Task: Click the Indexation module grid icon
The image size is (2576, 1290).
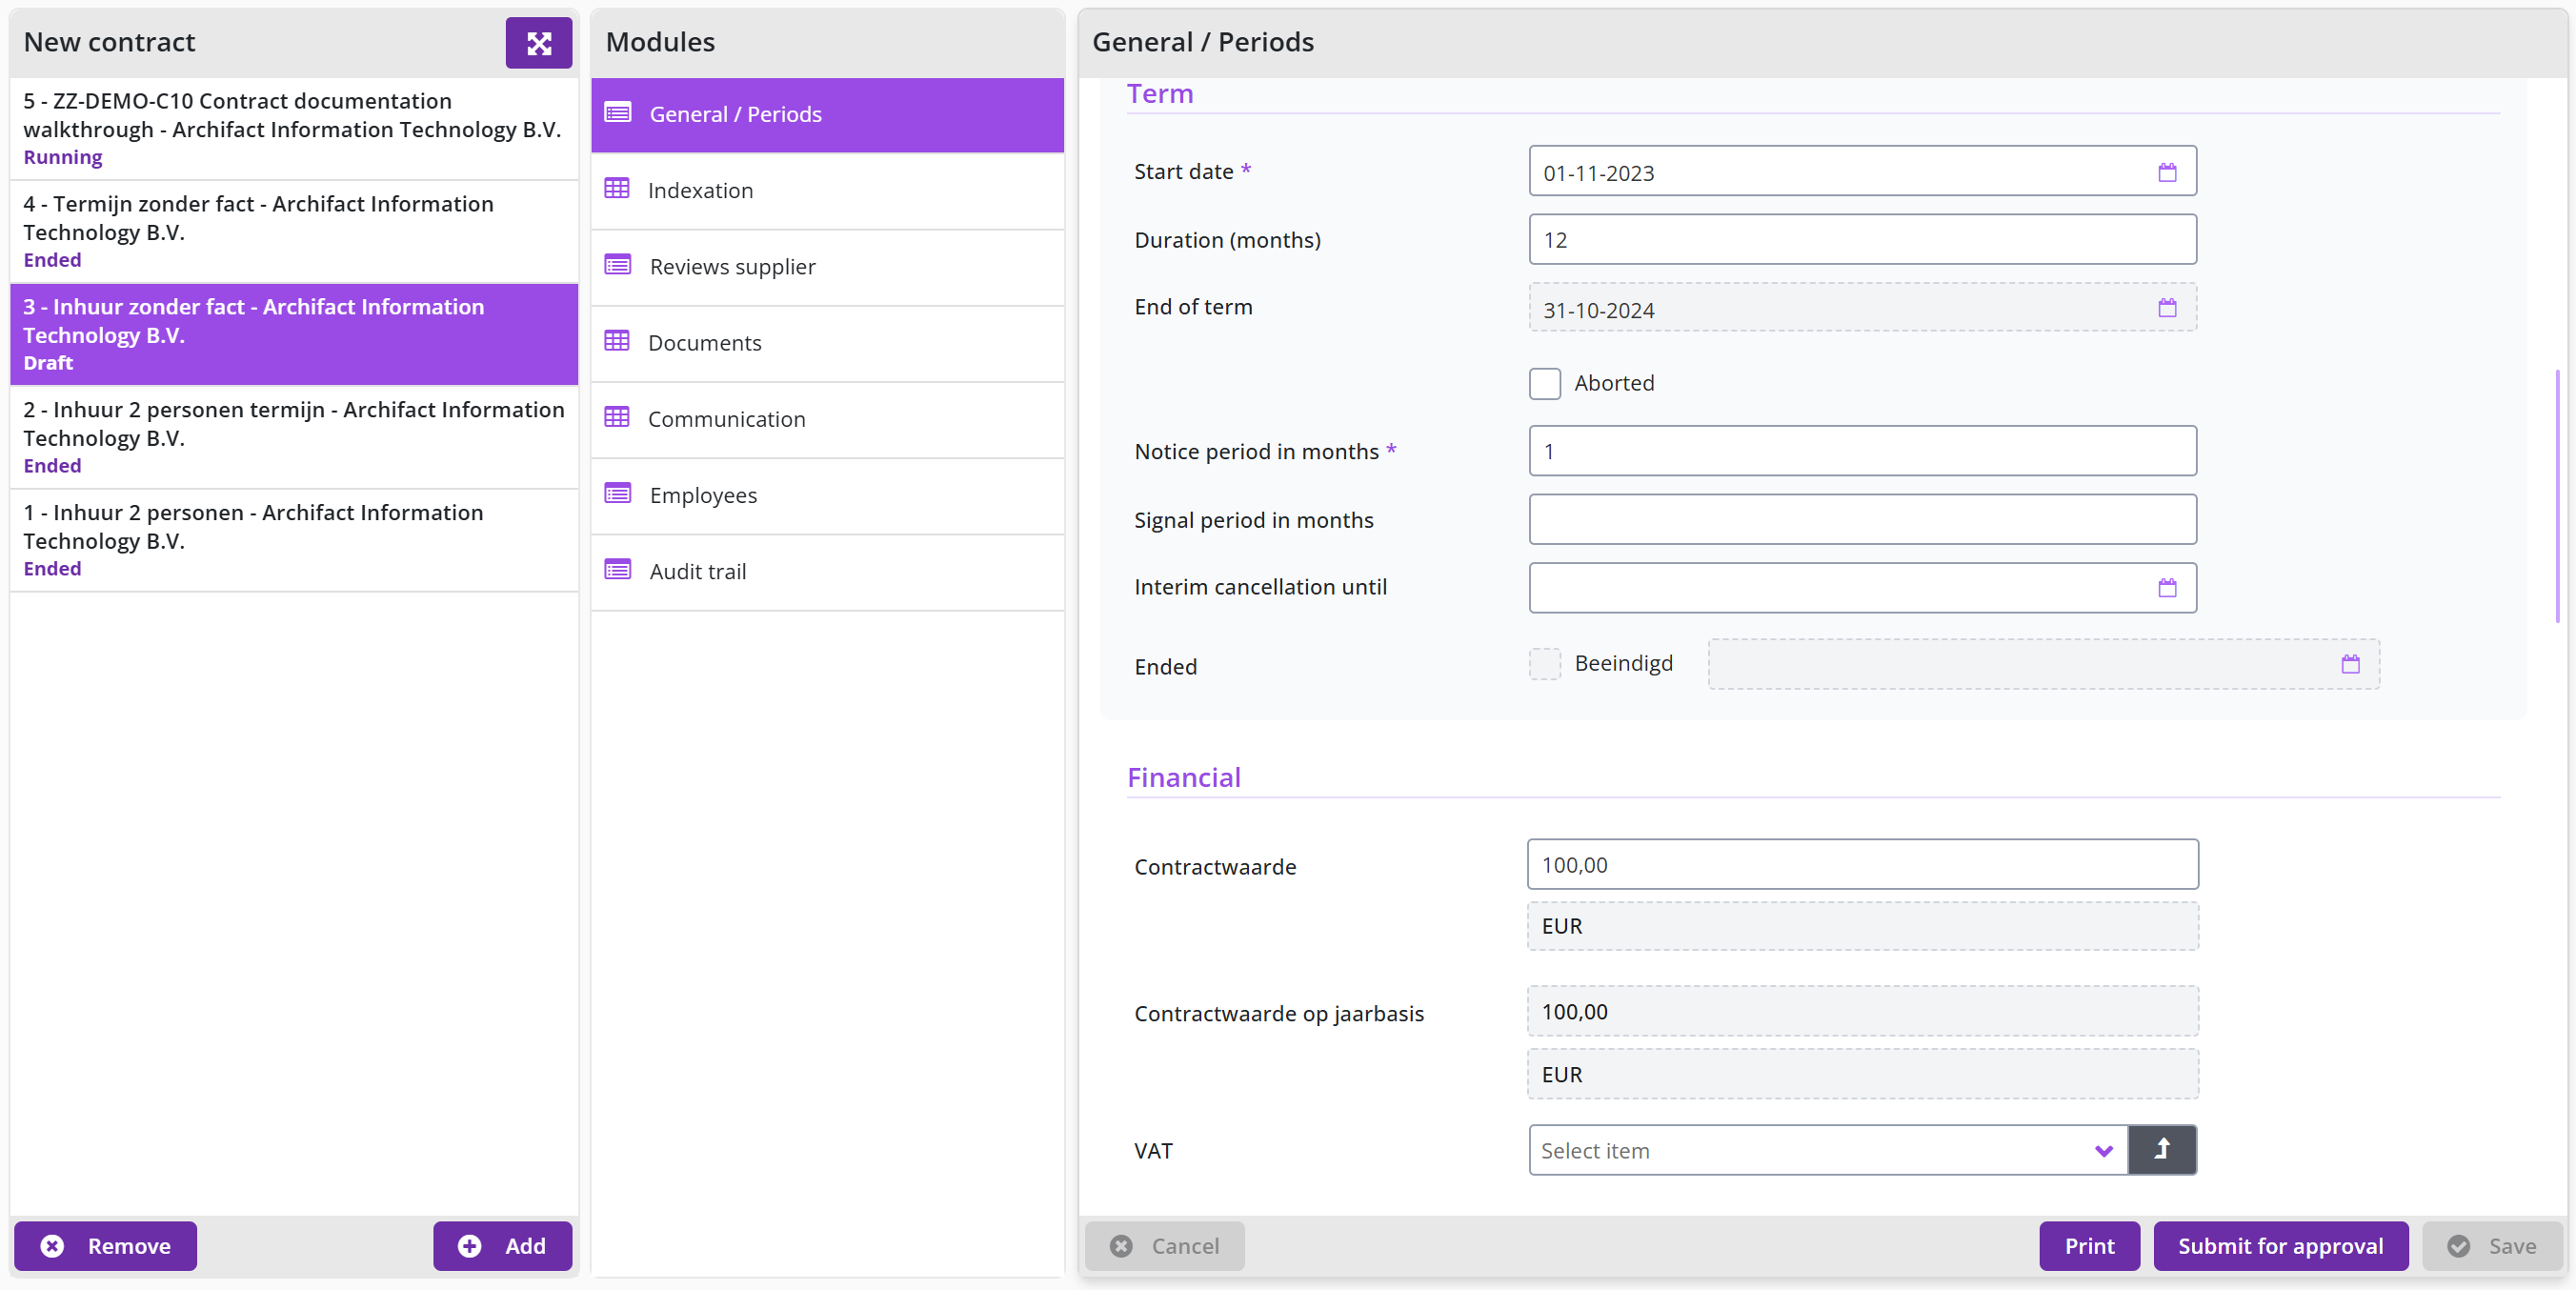Action: pyautogui.click(x=617, y=189)
